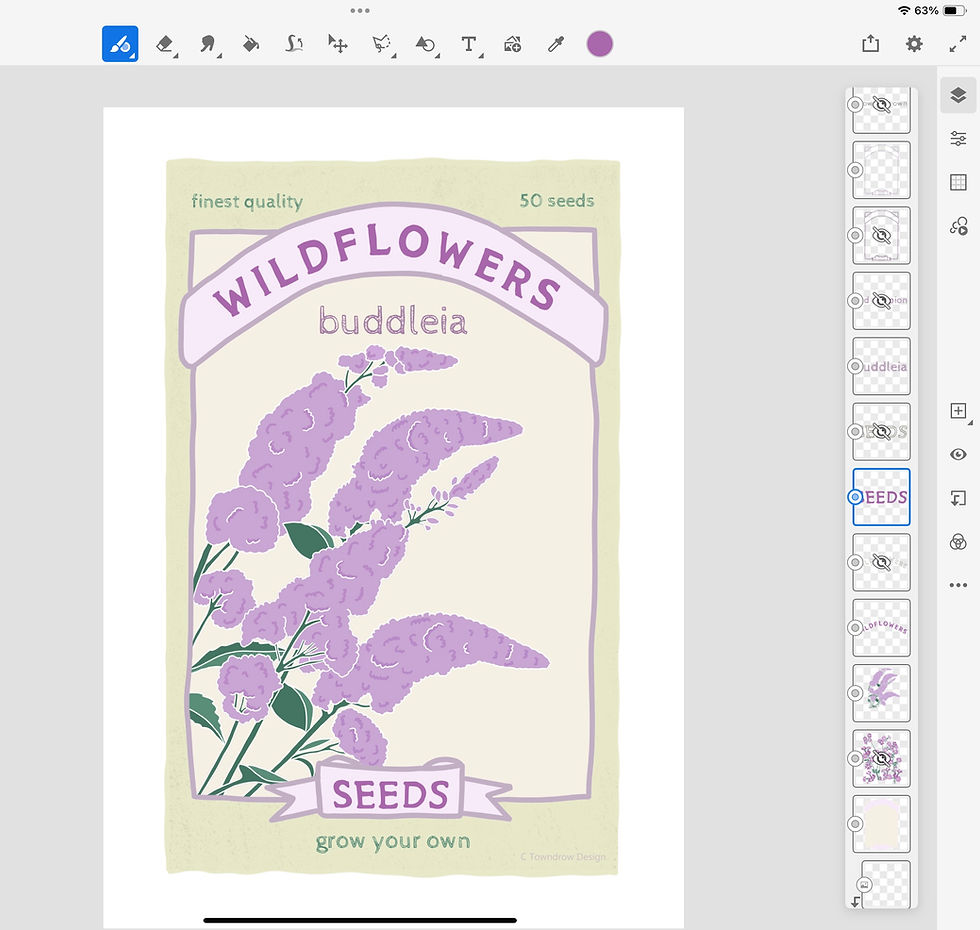
Task: Show the hidden frame outline layer
Action: 881,235
